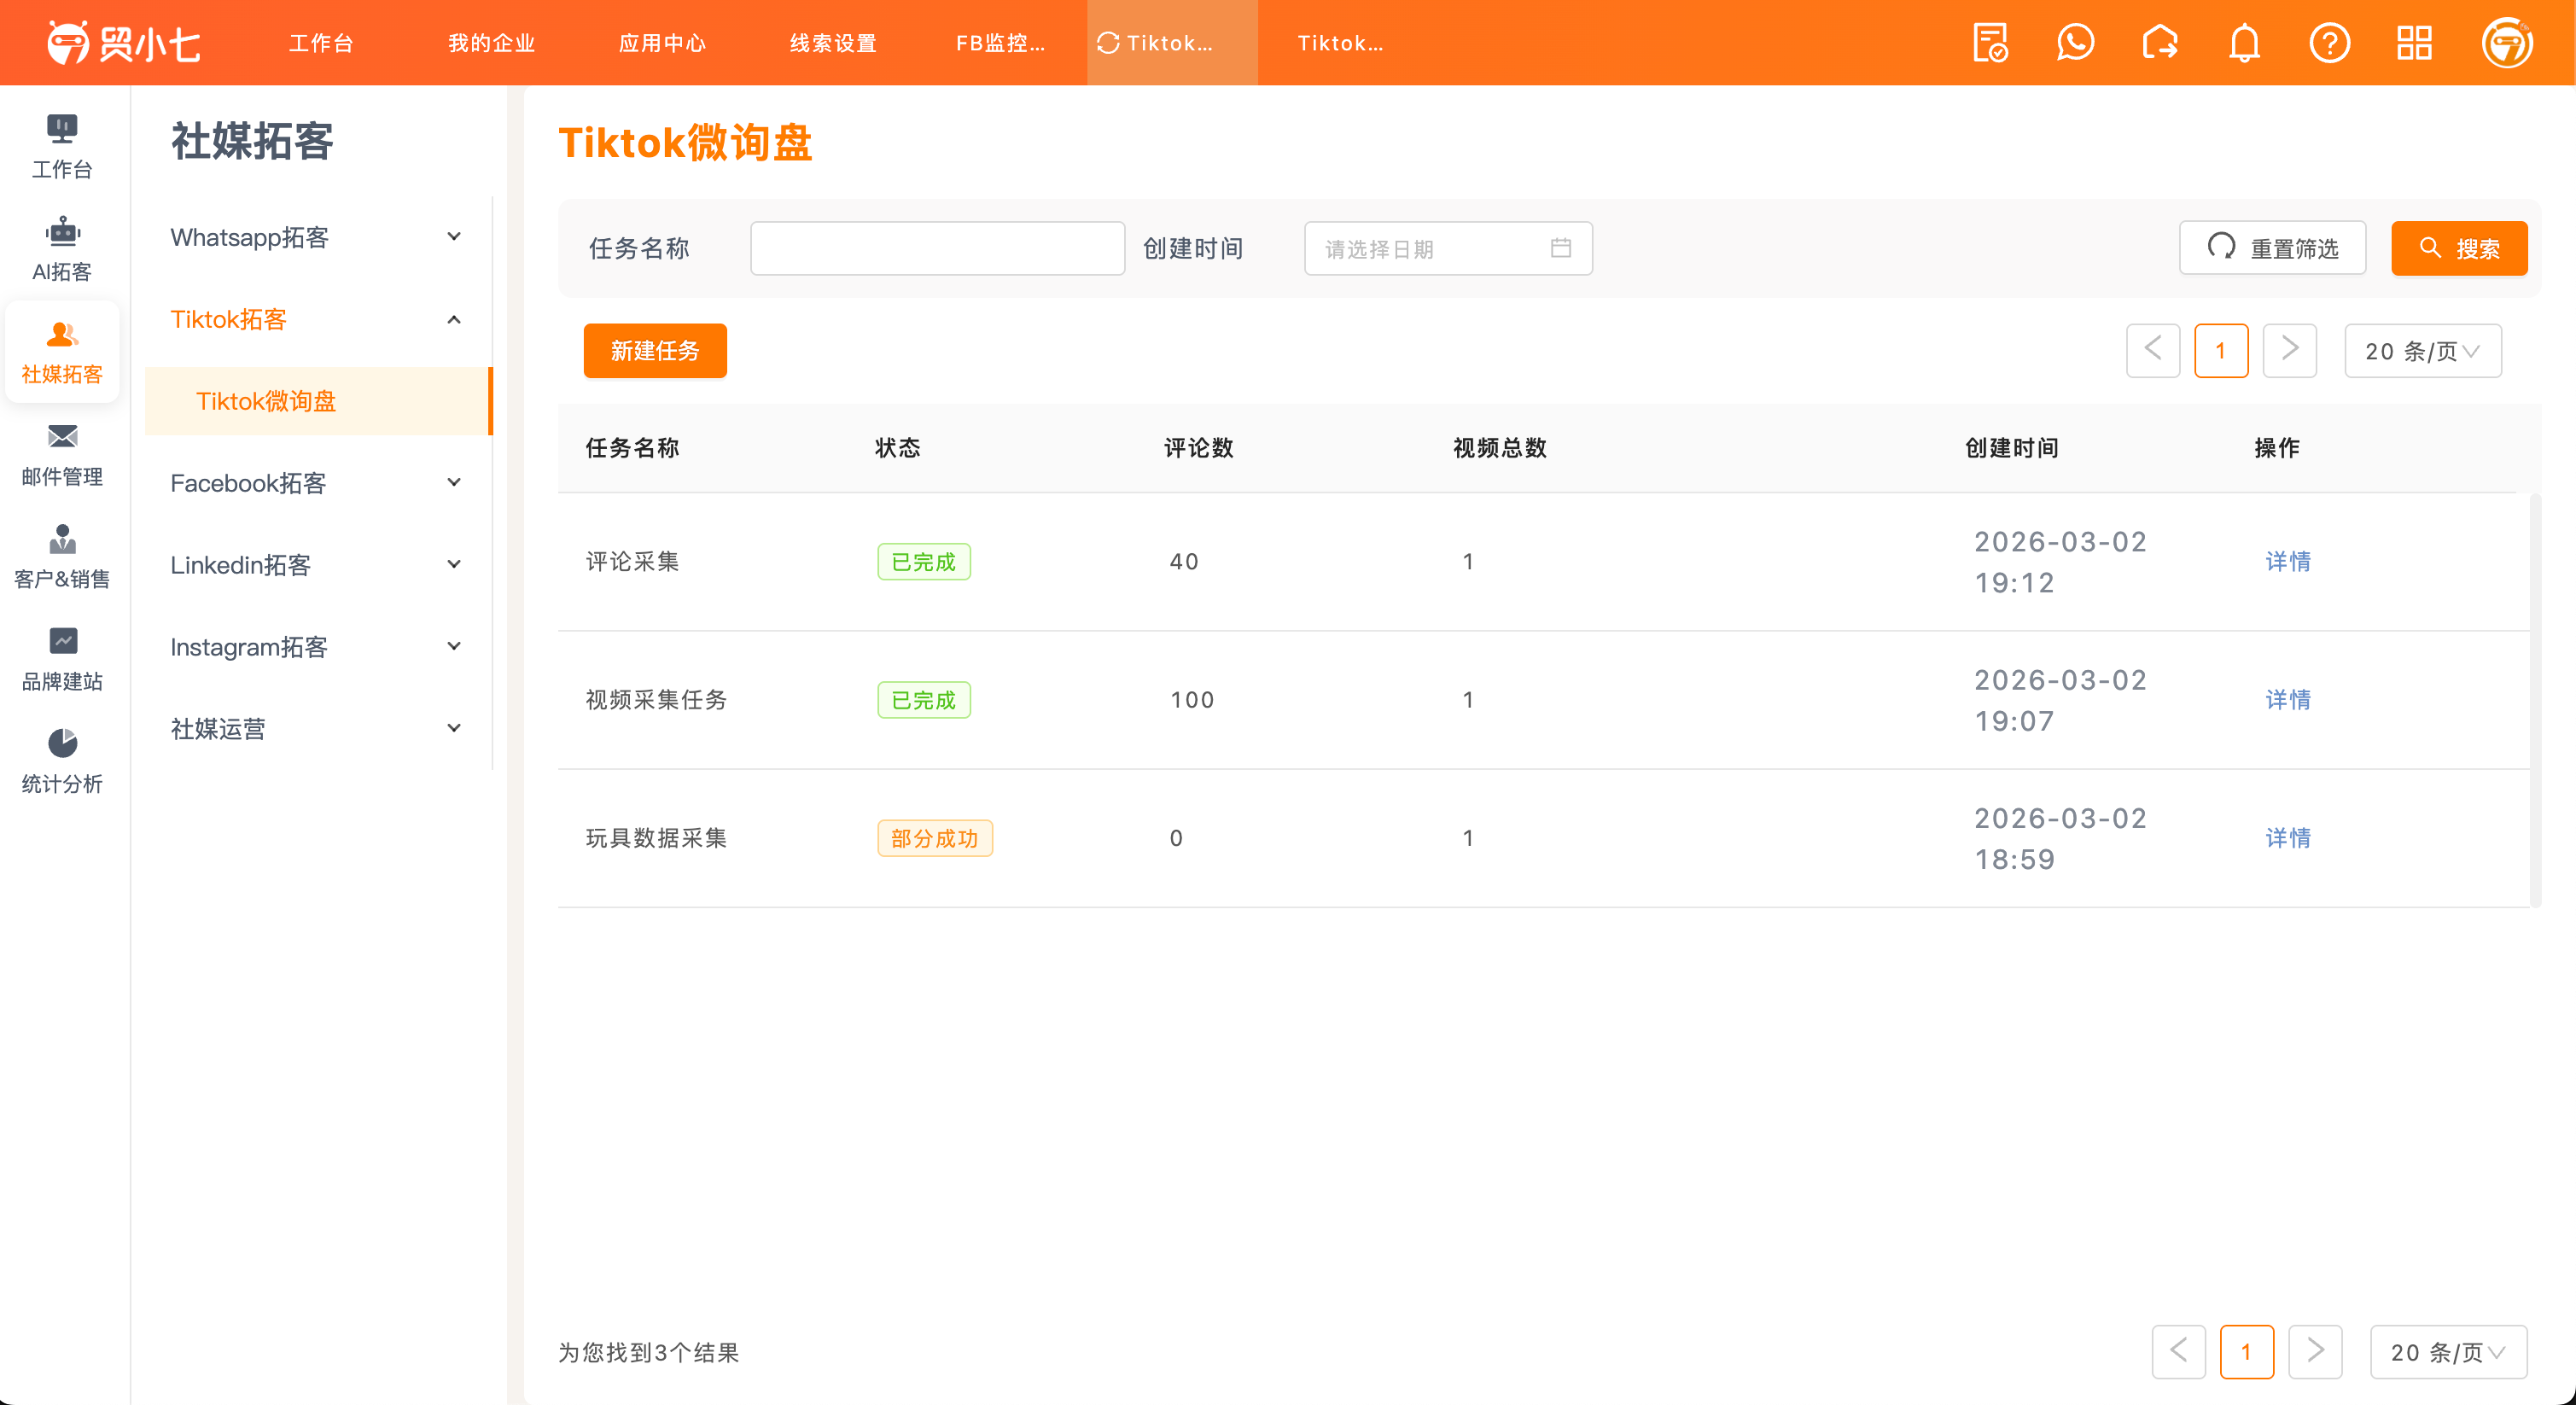The image size is (2576, 1405).
Task: Open the apps grid icon
Action: [x=2414, y=43]
